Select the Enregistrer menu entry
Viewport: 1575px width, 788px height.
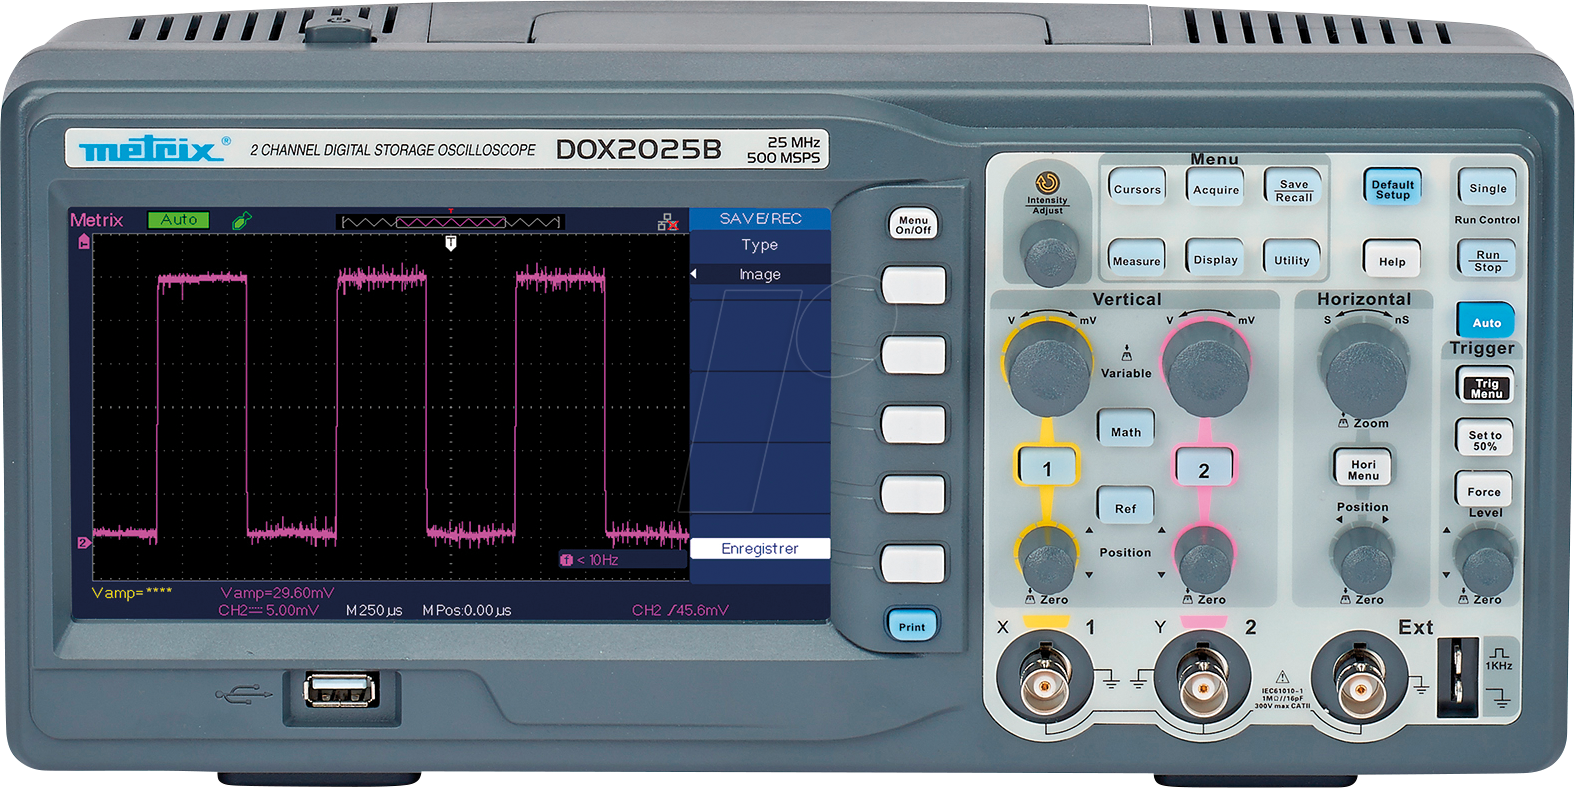[x=760, y=548]
